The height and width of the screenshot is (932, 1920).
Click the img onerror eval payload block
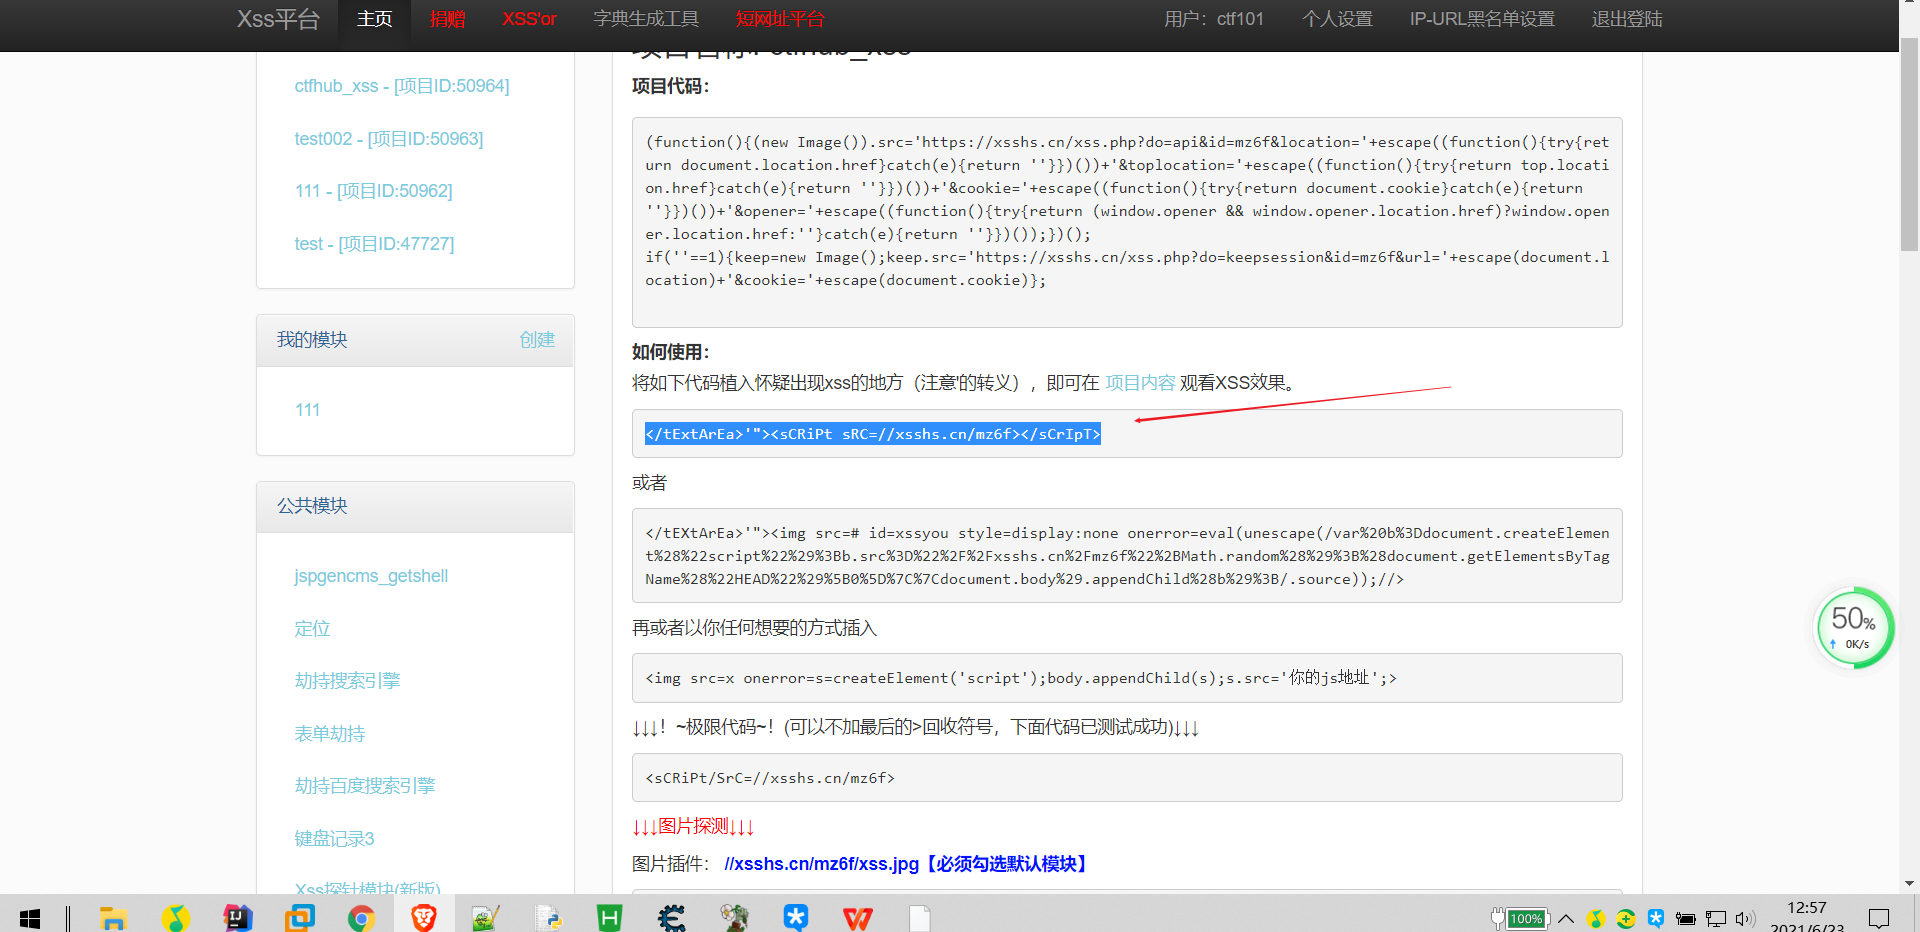(1127, 556)
